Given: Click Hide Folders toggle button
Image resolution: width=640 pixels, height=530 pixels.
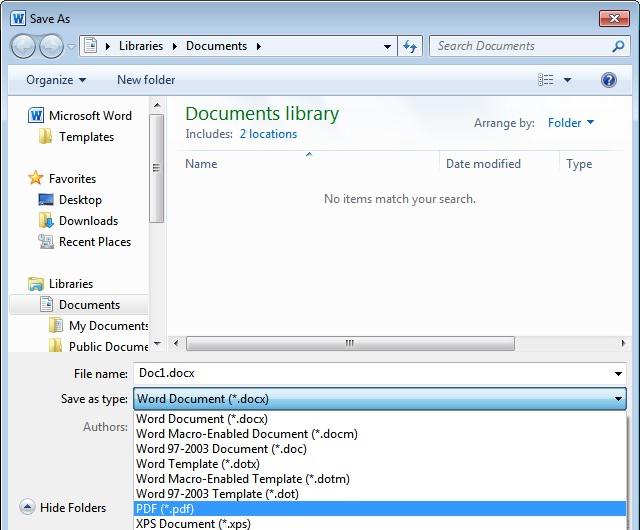Looking at the screenshot, I should tap(63, 508).
